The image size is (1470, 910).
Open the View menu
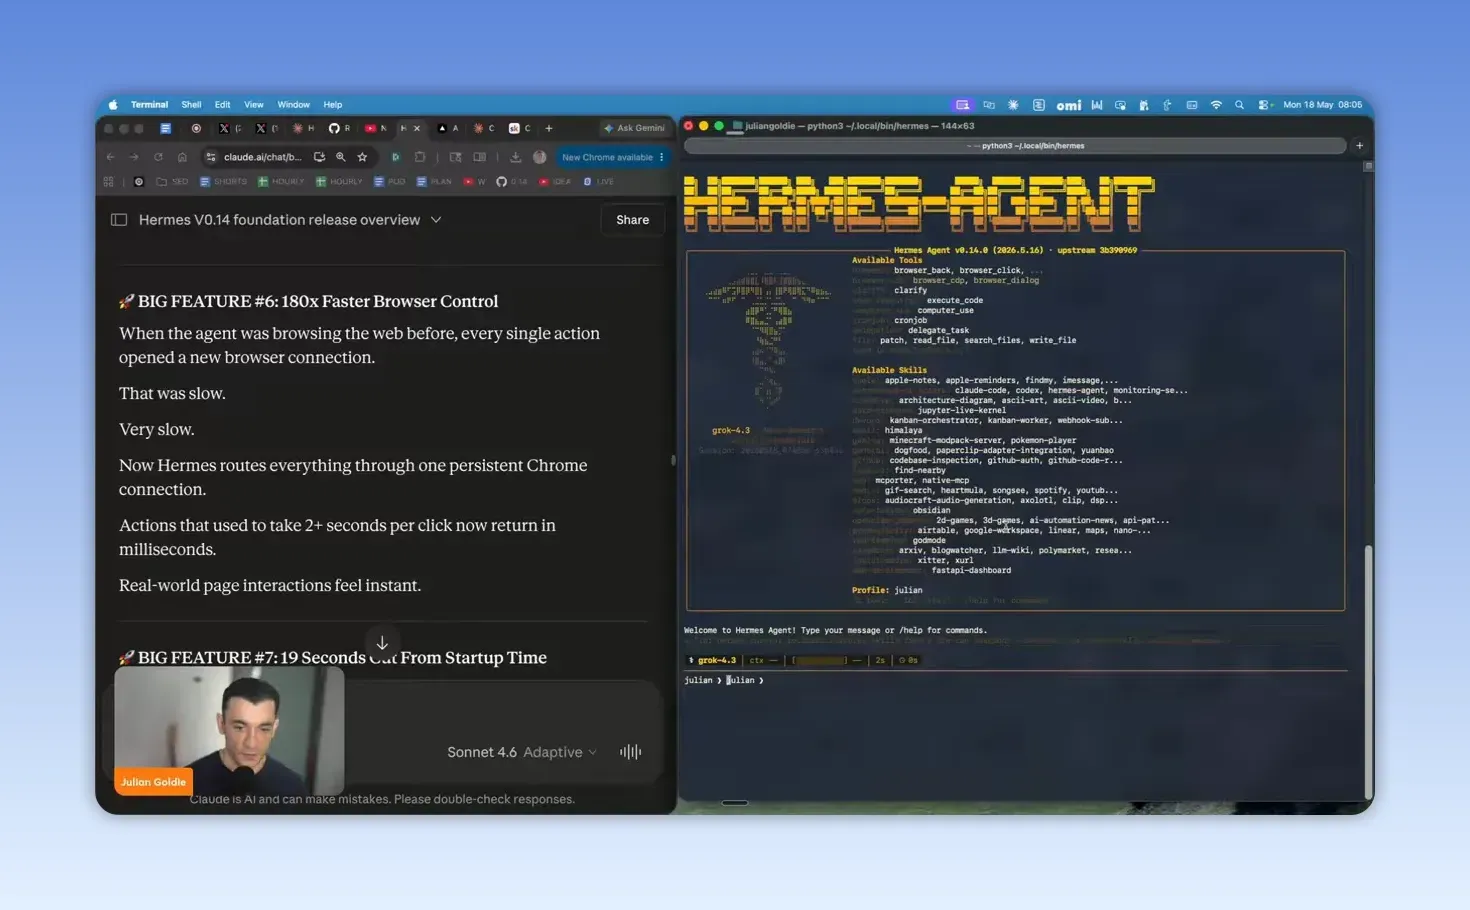pos(254,105)
